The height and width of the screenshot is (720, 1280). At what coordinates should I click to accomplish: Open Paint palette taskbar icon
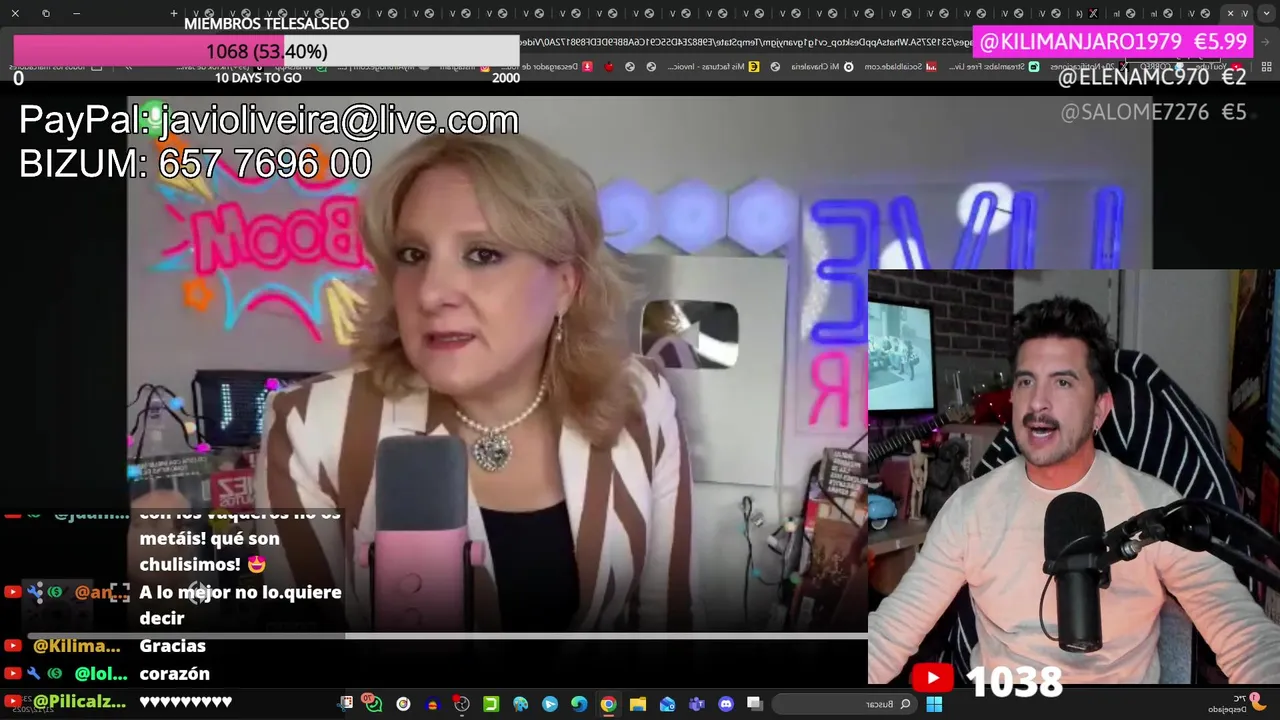(x=520, y=704)
